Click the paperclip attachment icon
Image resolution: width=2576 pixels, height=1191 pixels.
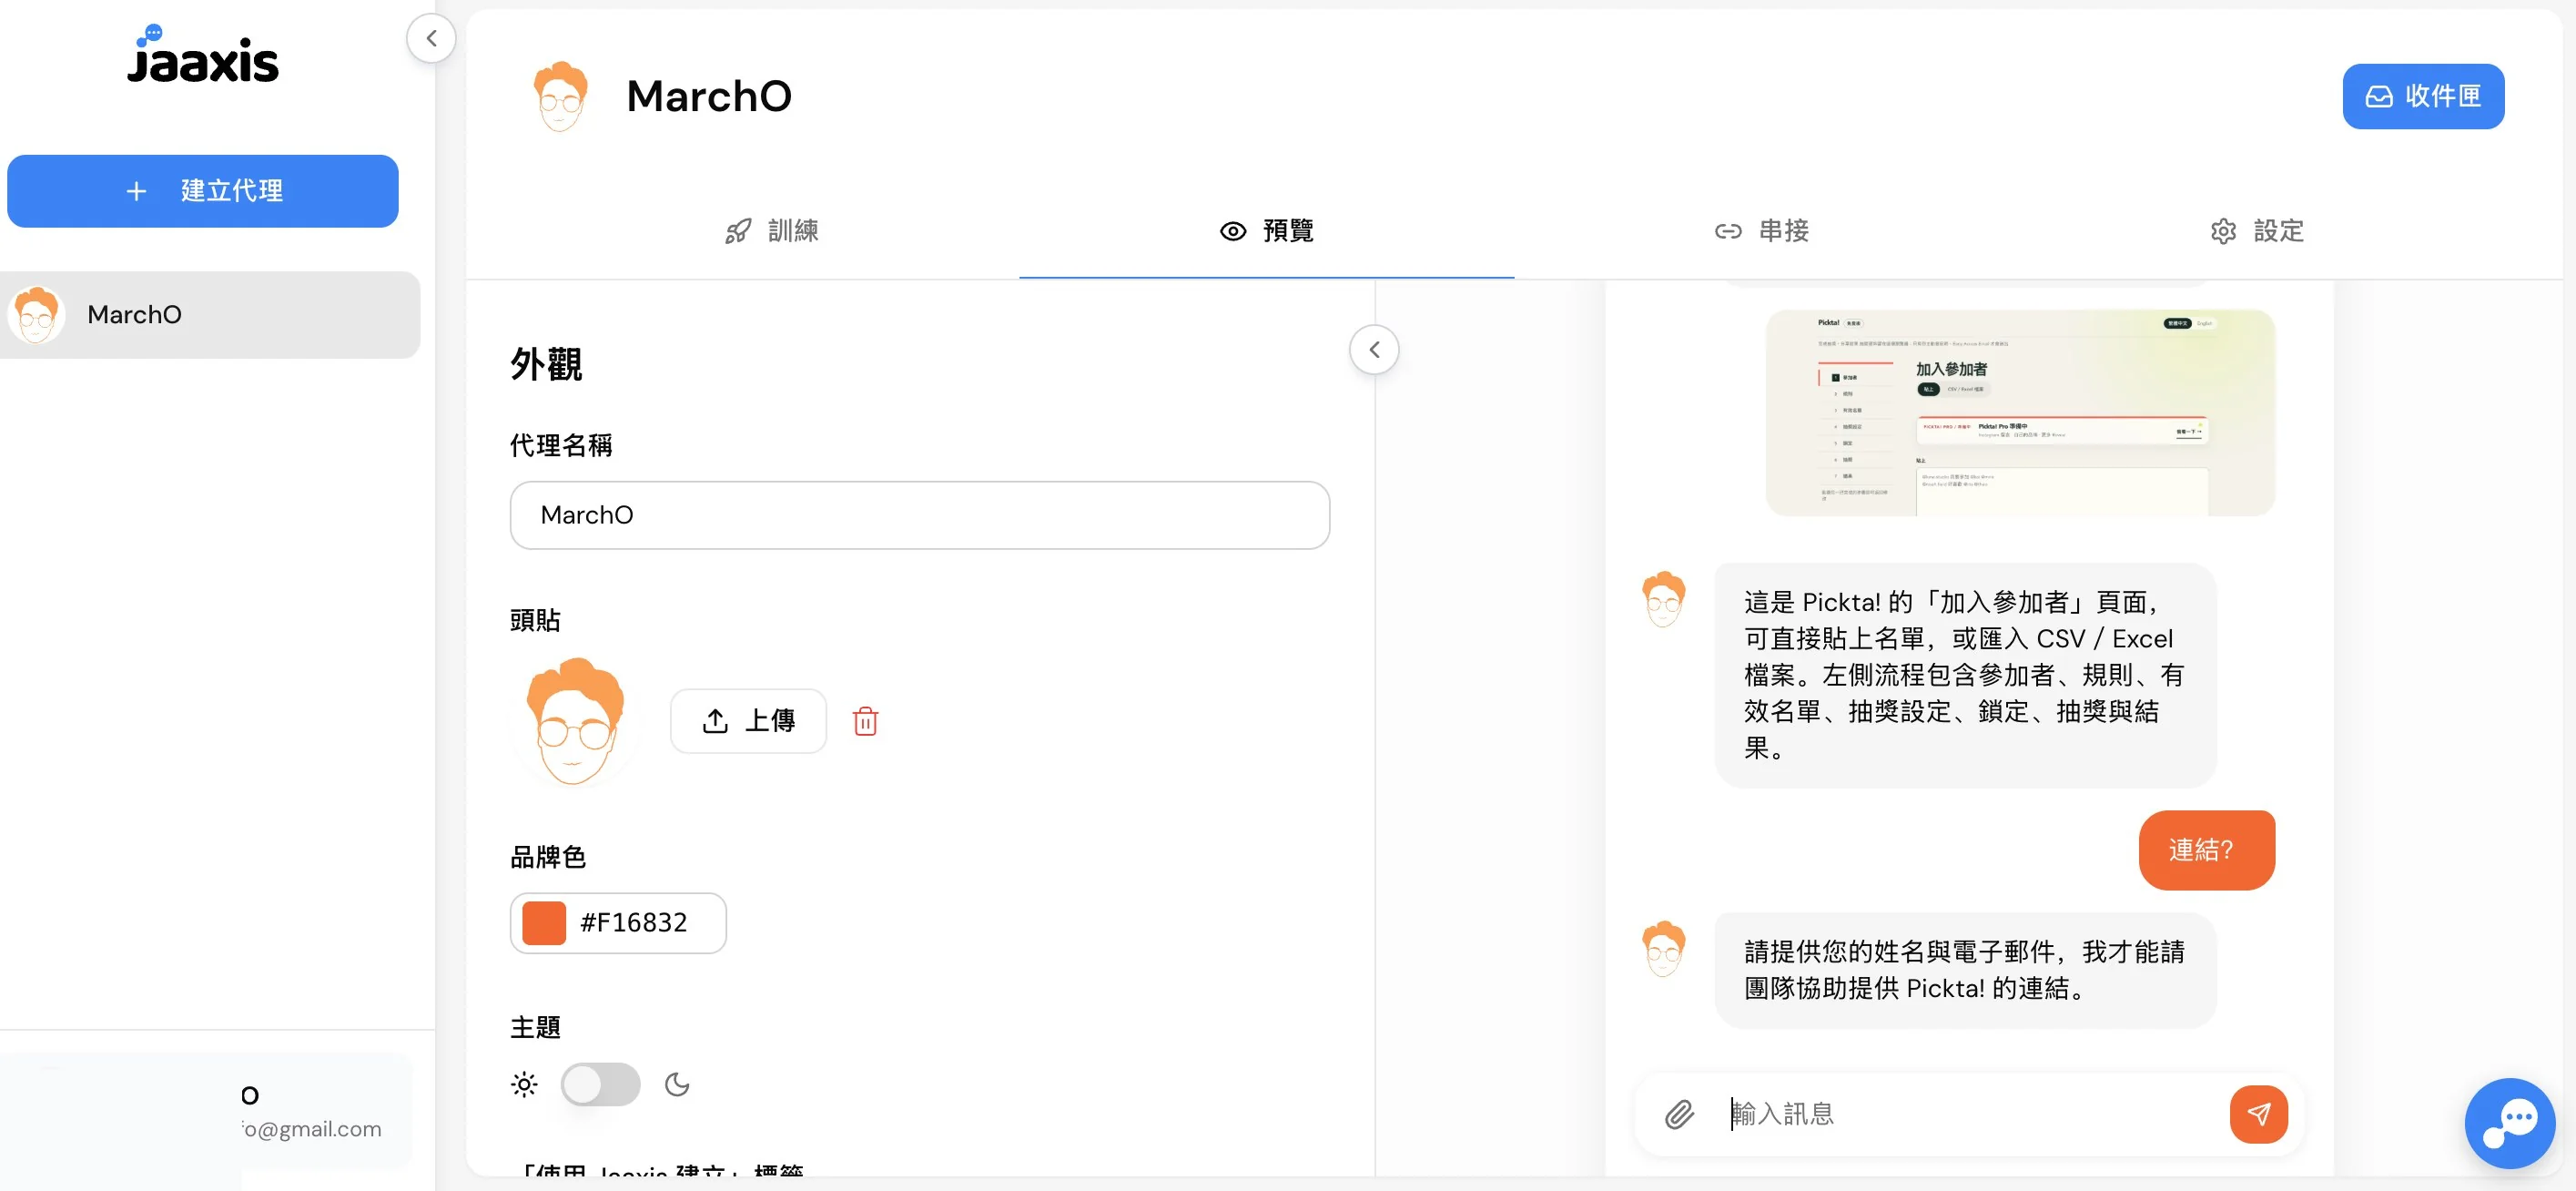coord(1680,1114)
